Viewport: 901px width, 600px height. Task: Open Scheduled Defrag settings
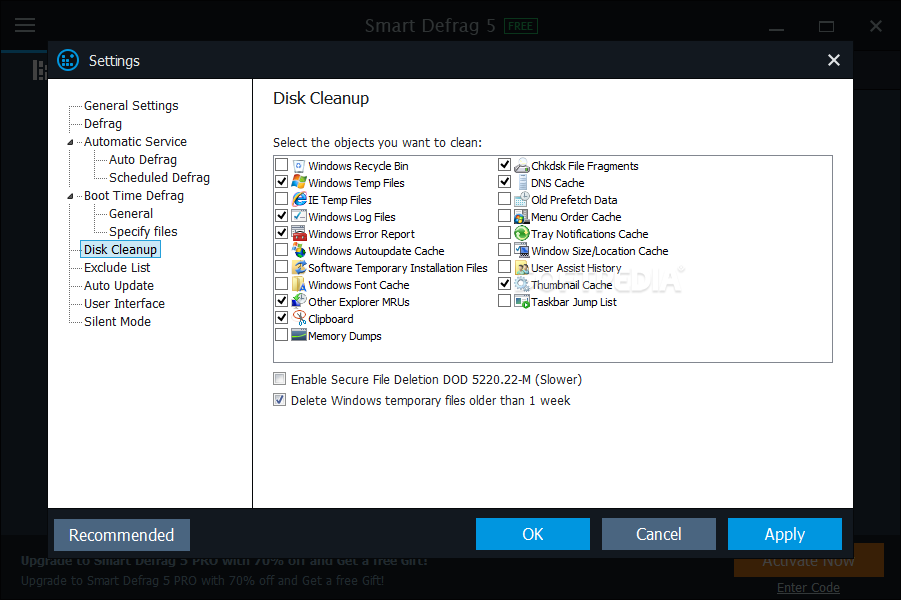[159, 178]
